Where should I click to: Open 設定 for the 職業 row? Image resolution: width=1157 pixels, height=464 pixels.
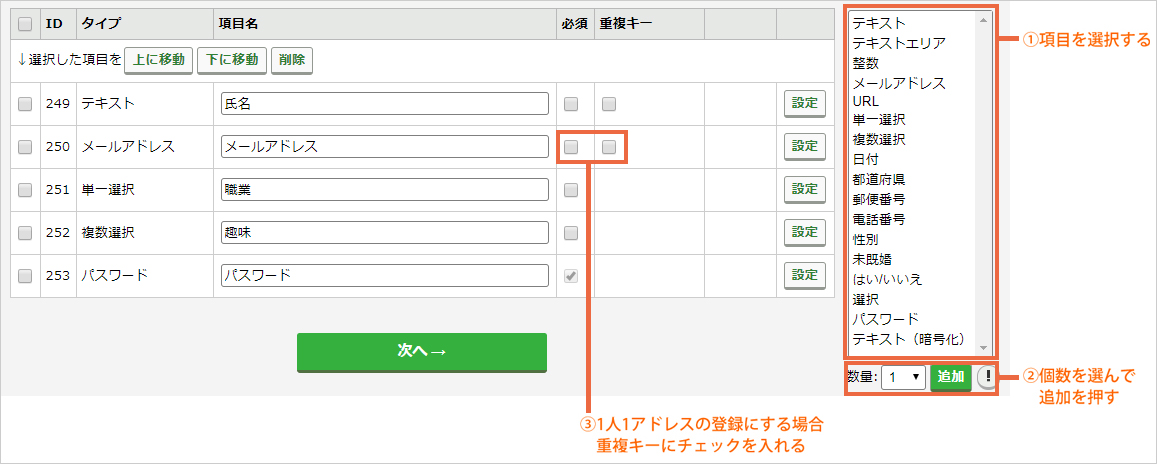click(x=804, y=190)
